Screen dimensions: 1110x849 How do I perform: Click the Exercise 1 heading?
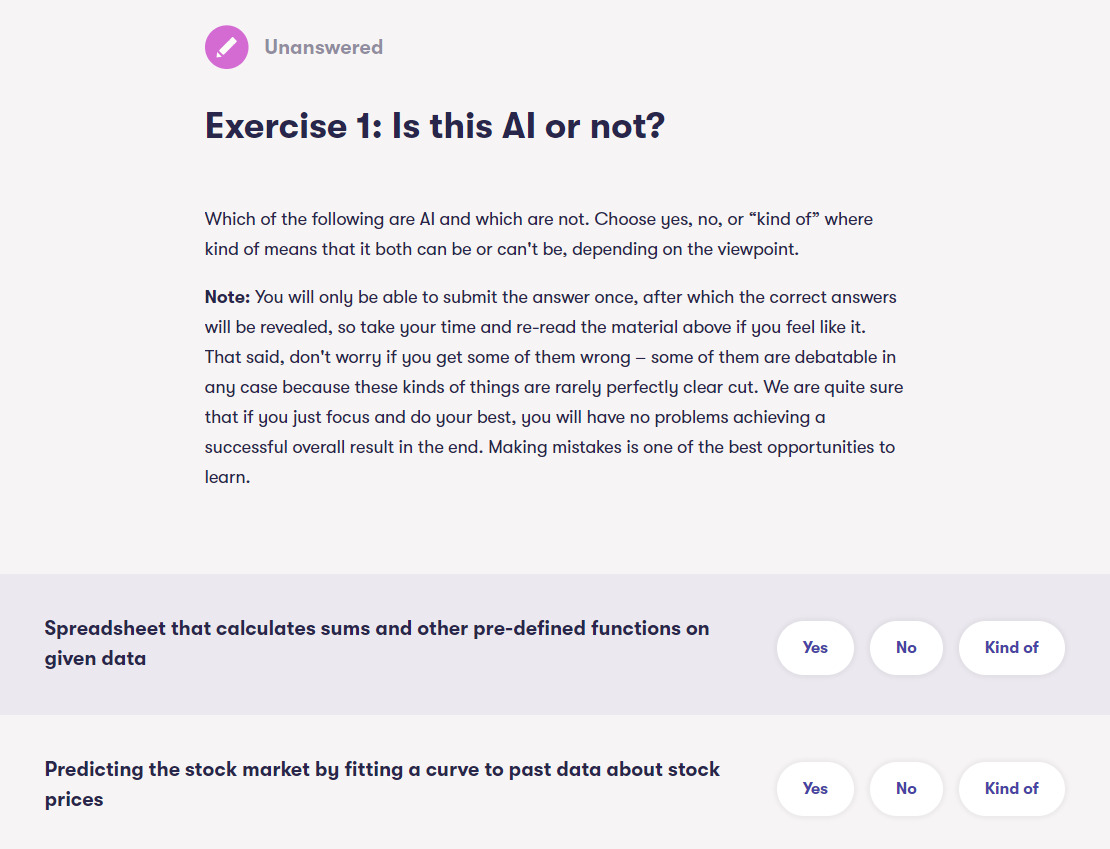(x=434, y=126)
